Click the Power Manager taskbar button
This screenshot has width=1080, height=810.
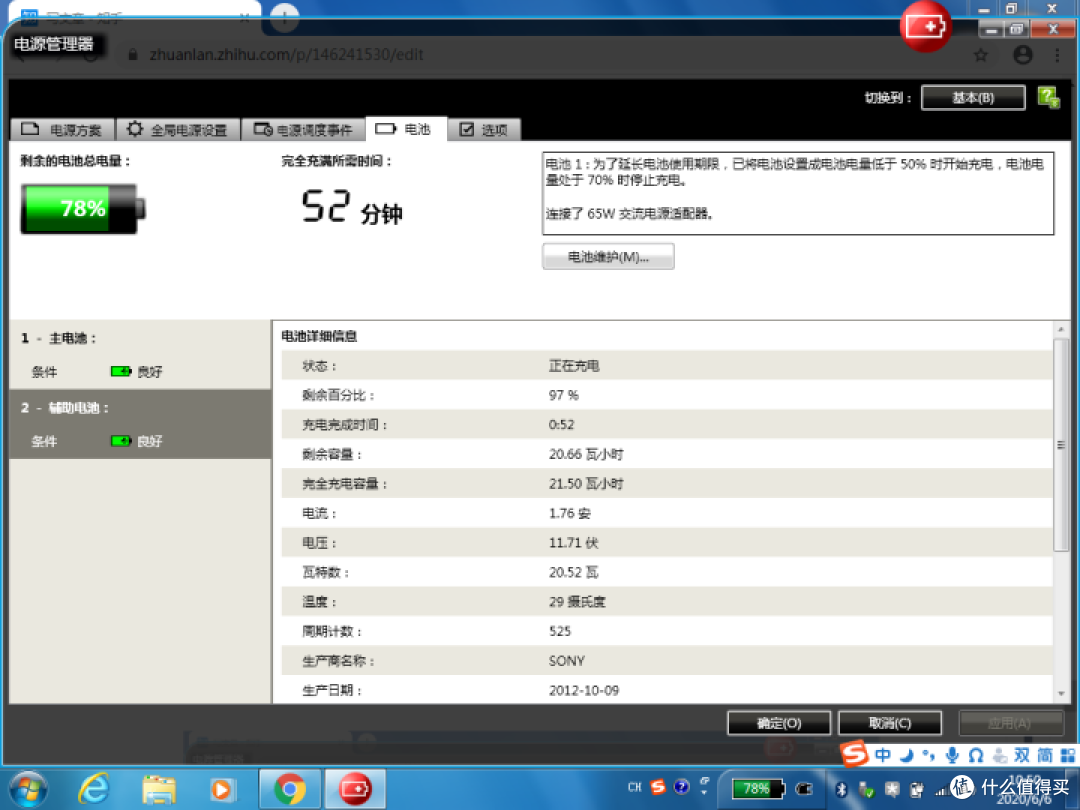pyautogui.click(x=355, y=789)
